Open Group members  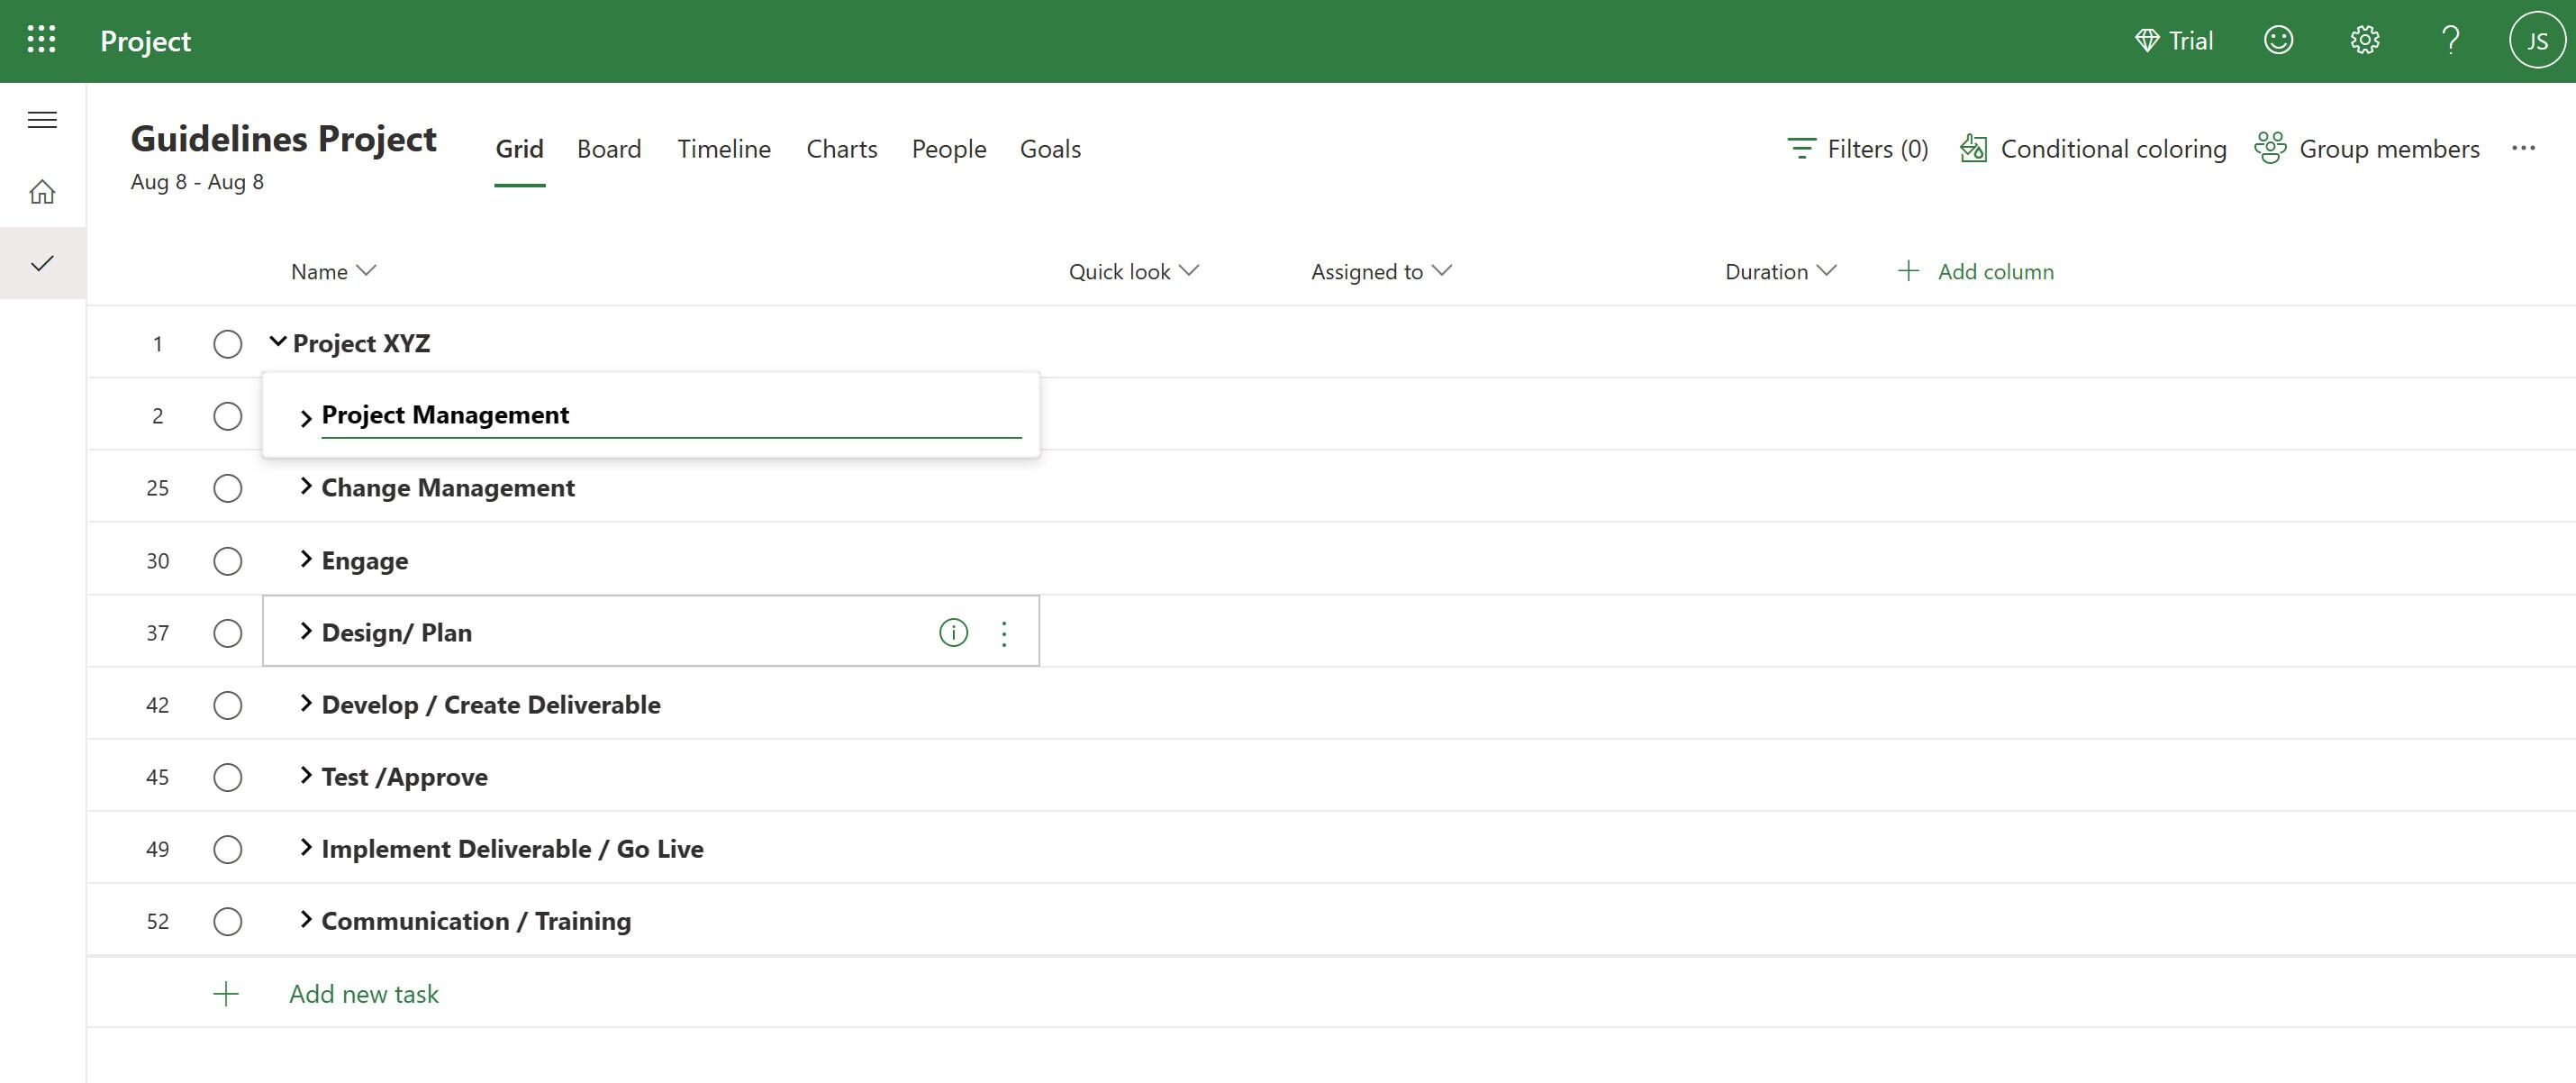[2270, 148]
